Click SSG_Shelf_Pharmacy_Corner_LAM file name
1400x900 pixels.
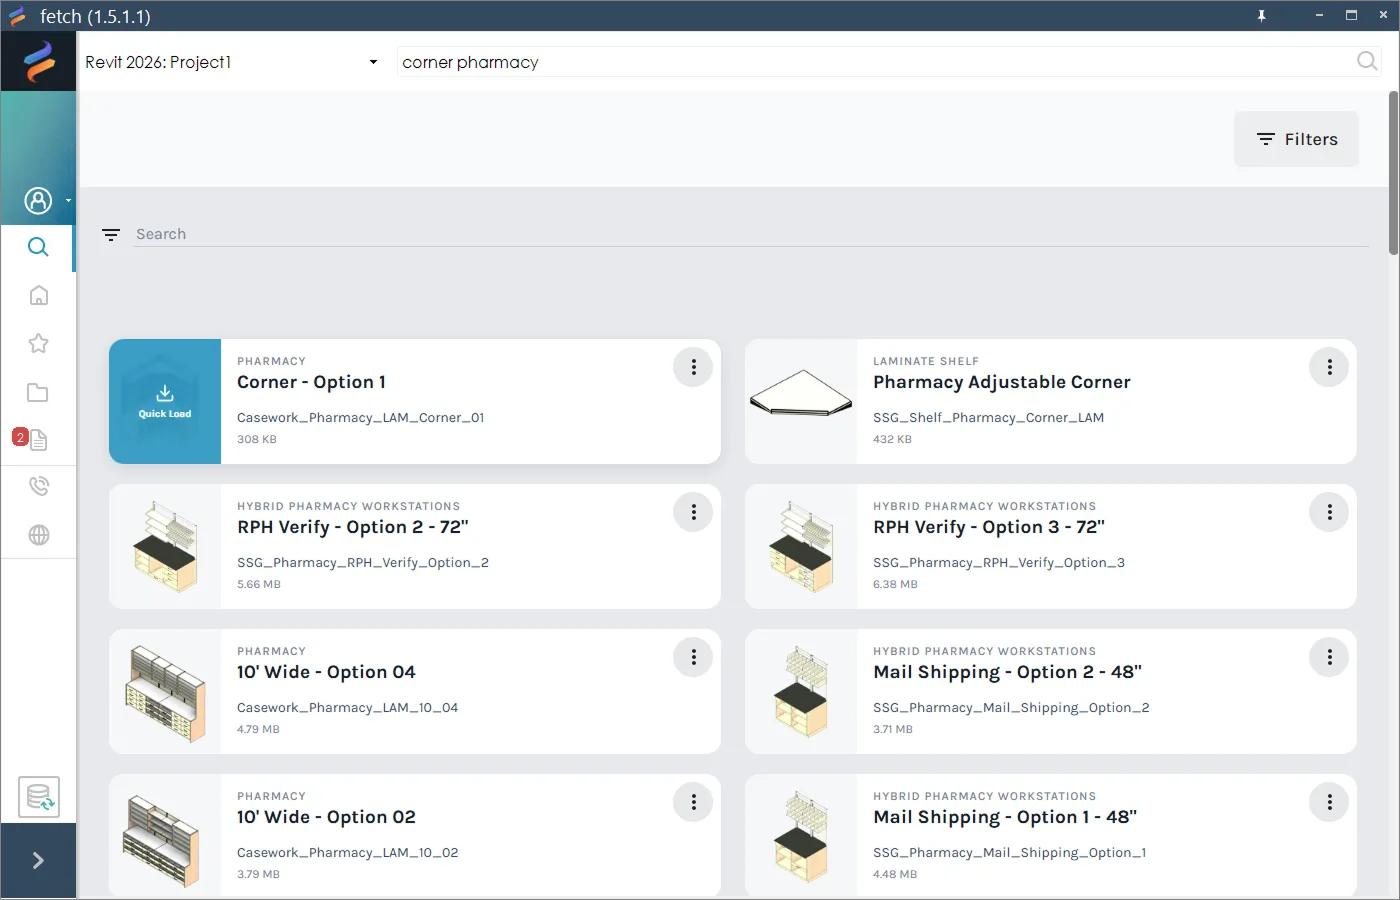(988, 418)
